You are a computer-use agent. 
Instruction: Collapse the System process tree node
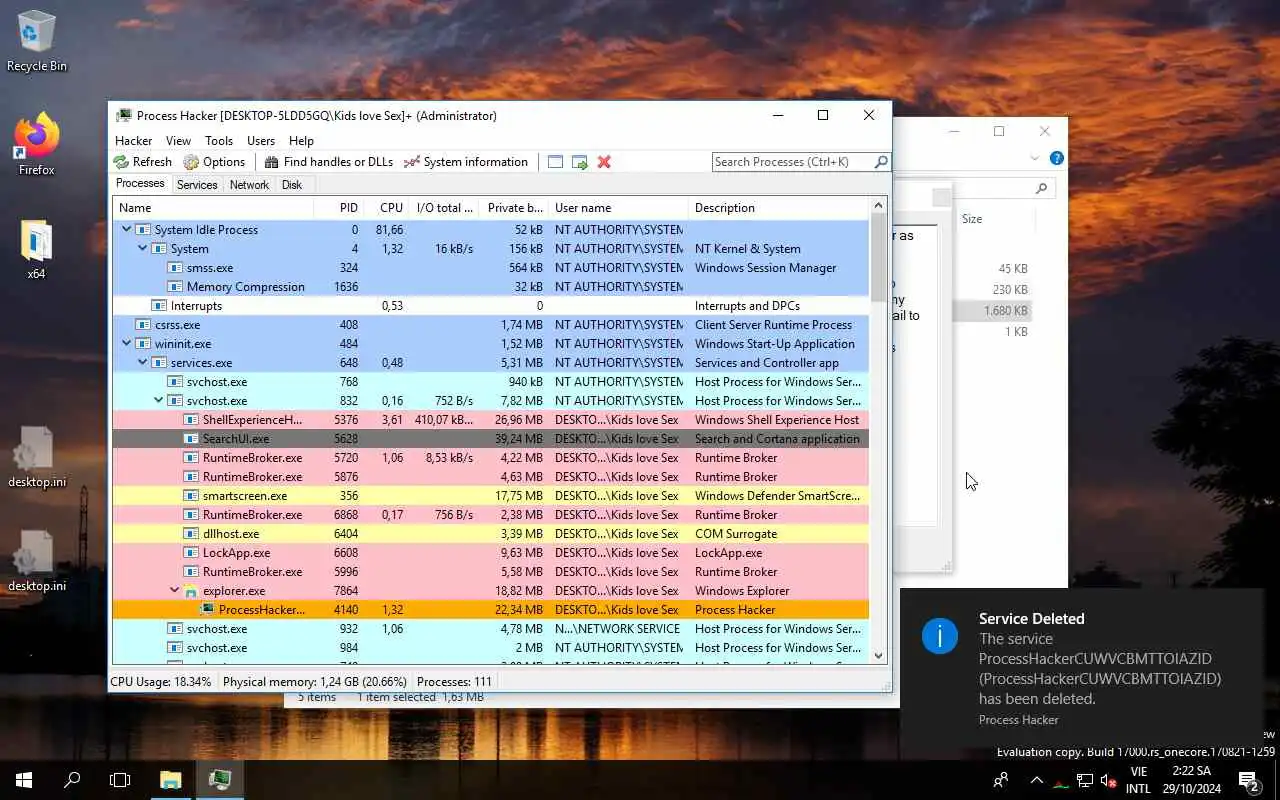(x=142, y=249)
